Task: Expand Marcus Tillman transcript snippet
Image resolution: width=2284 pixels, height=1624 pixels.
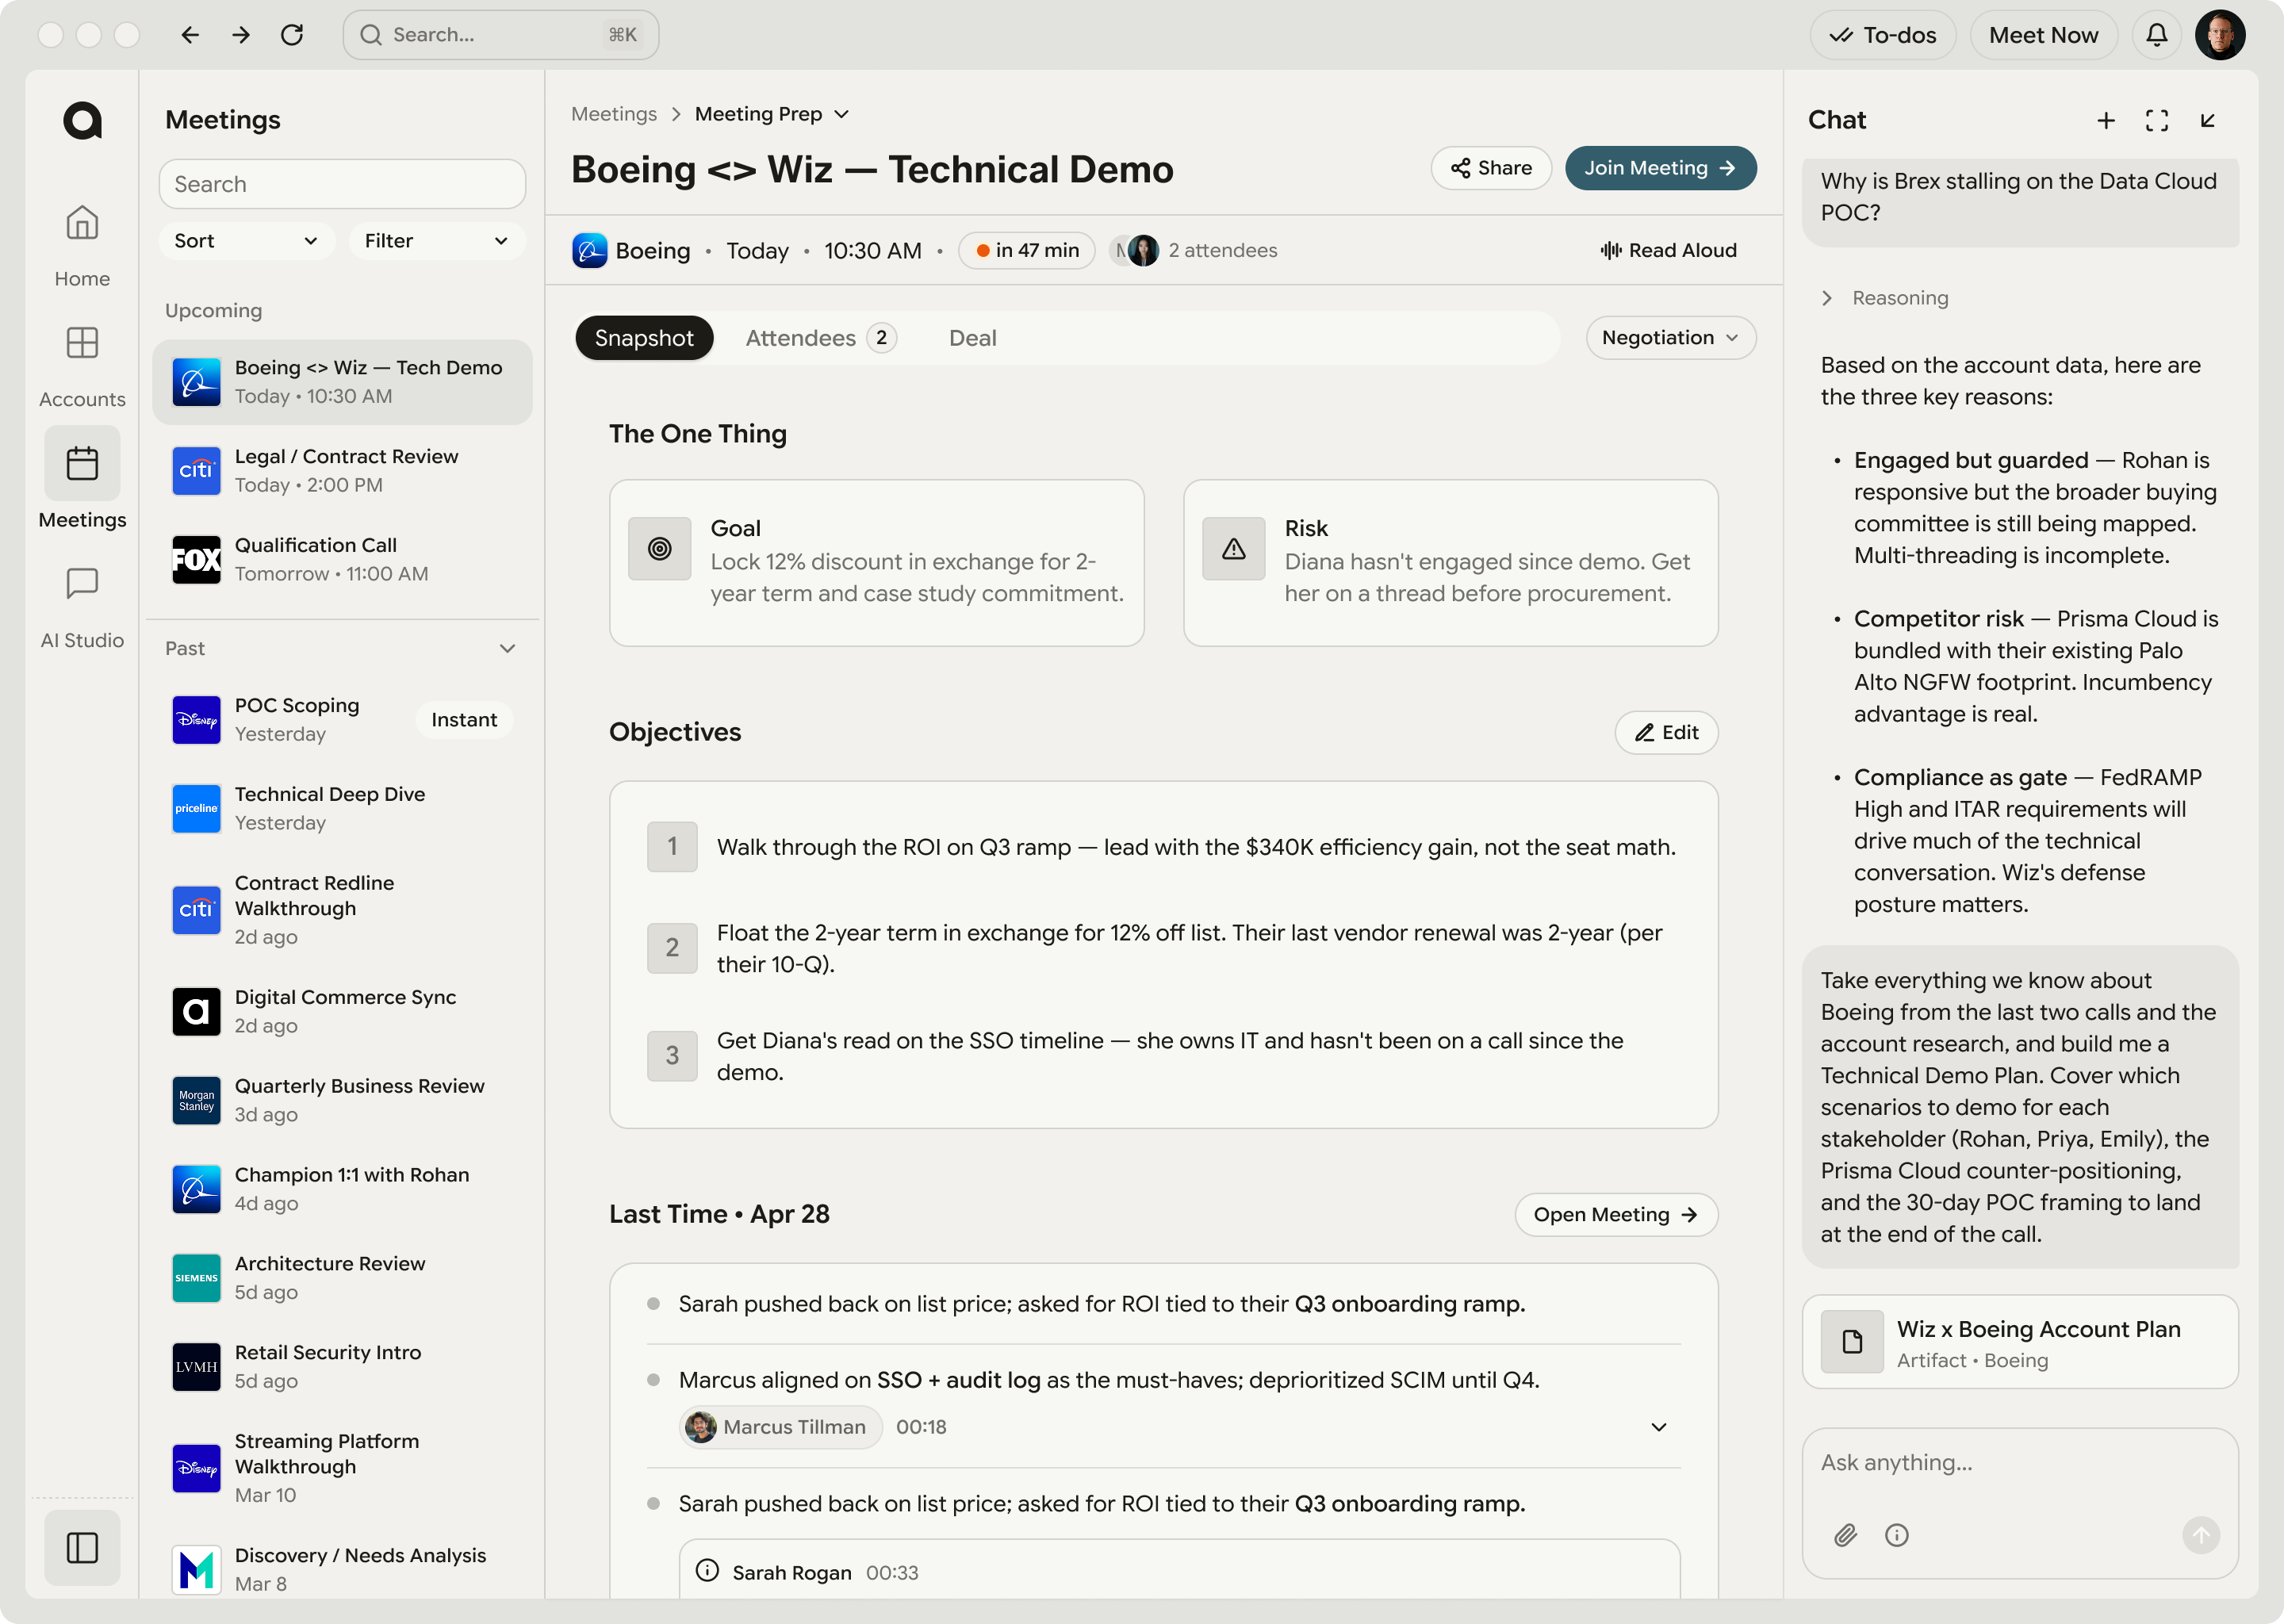Action: click(1659, 1427)
